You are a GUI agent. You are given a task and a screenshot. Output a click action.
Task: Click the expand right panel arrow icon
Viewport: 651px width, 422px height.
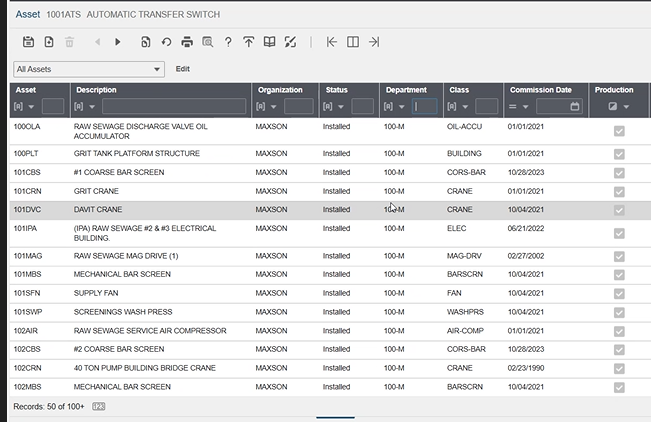[x=374, y=42]
